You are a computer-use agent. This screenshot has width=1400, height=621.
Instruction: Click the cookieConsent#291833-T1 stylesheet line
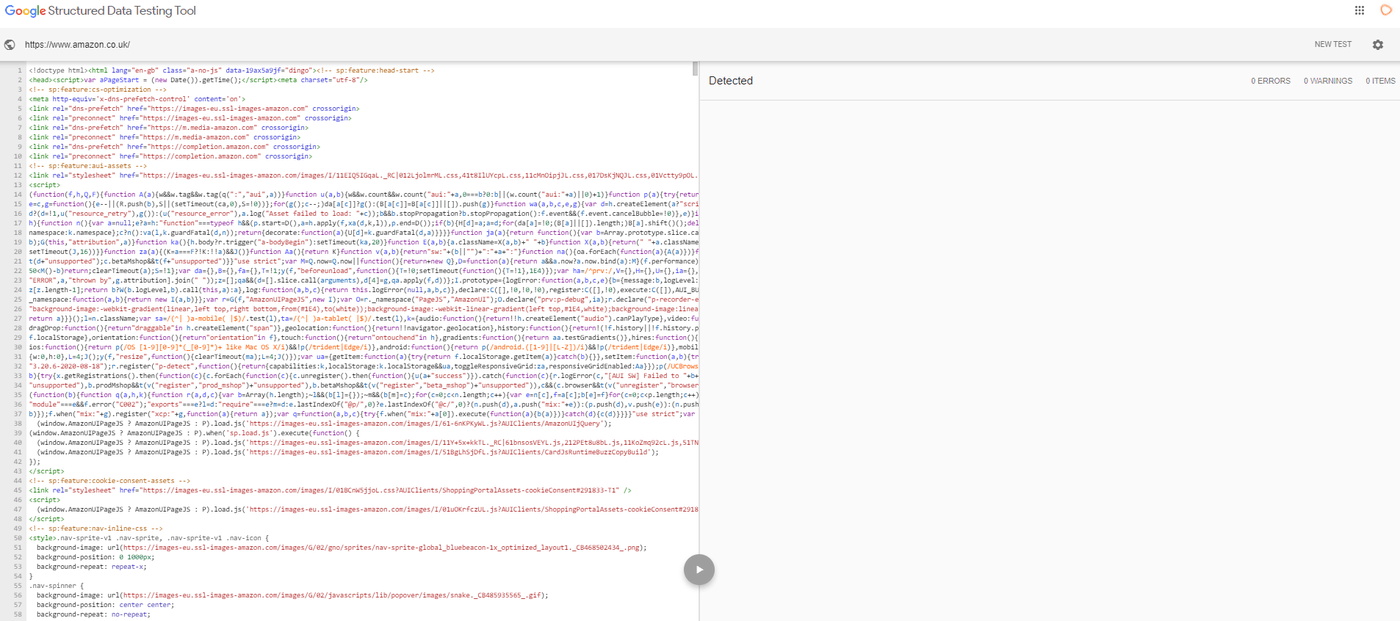point(332,490)
